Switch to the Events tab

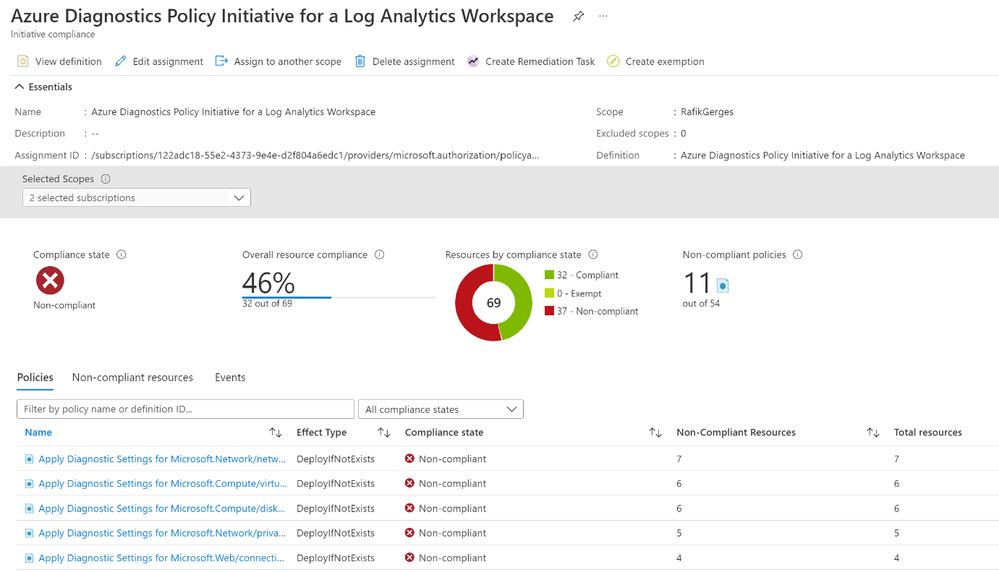coord(230,377)
